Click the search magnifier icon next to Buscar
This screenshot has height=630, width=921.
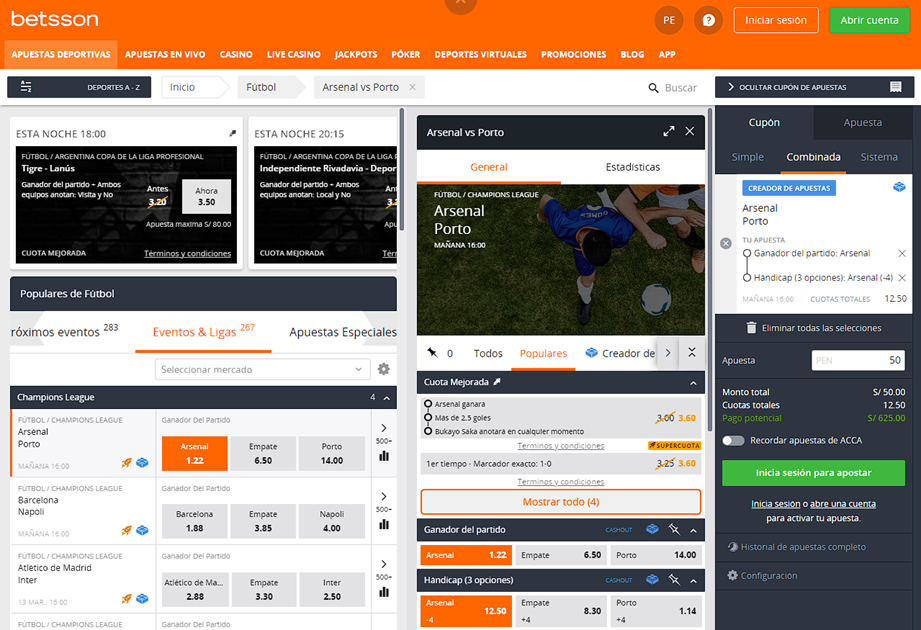tap(651, 87)
